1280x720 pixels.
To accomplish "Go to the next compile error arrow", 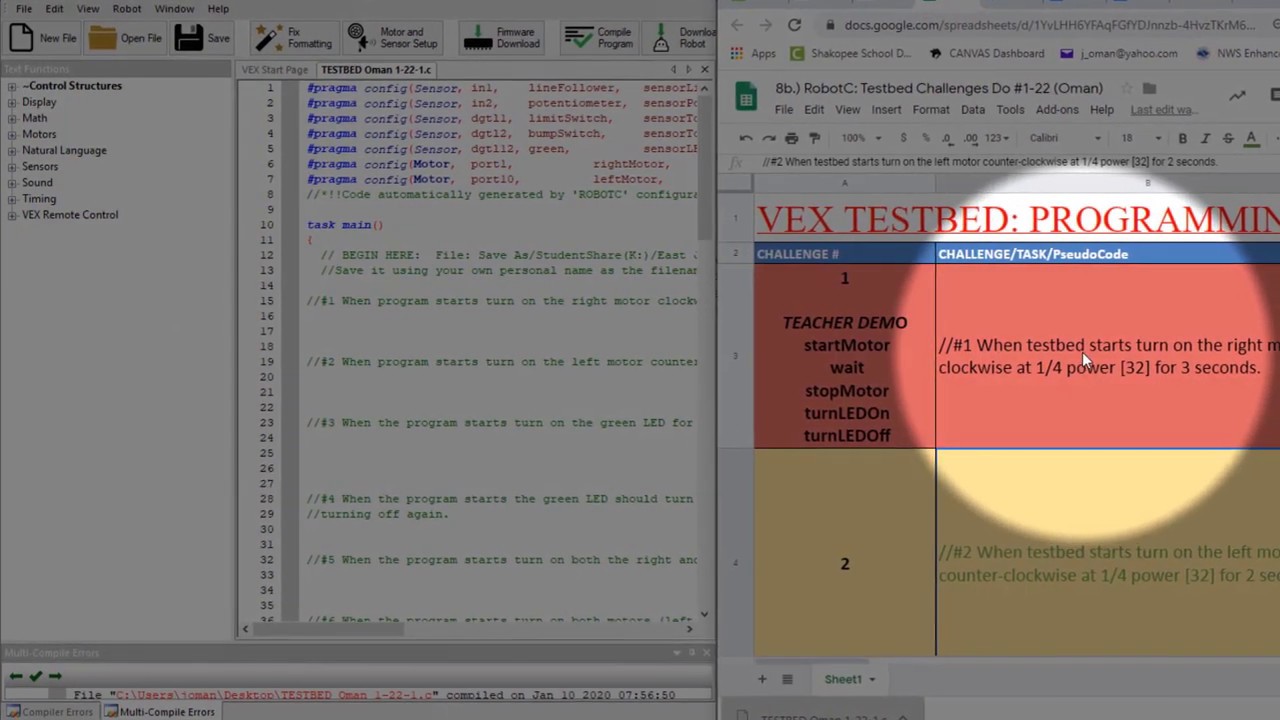I will 55,677.
